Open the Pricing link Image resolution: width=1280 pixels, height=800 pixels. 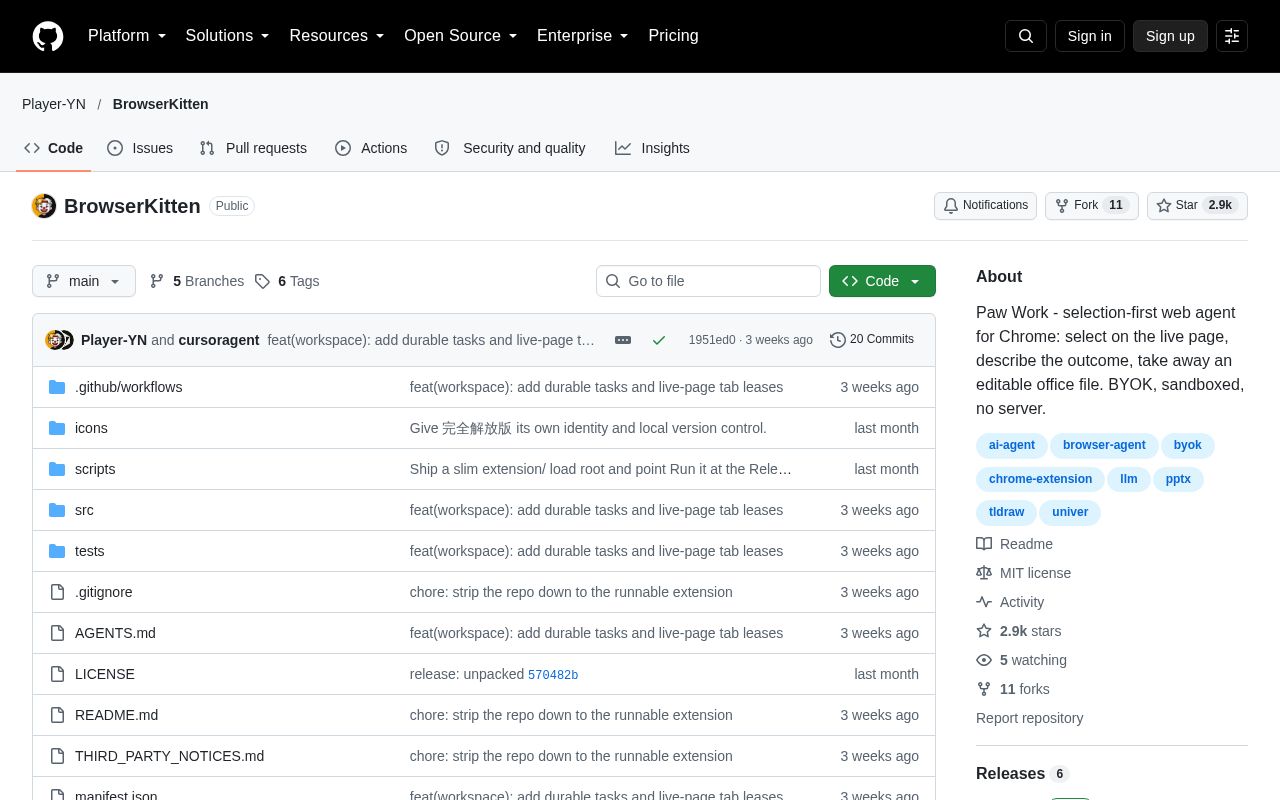673,36
